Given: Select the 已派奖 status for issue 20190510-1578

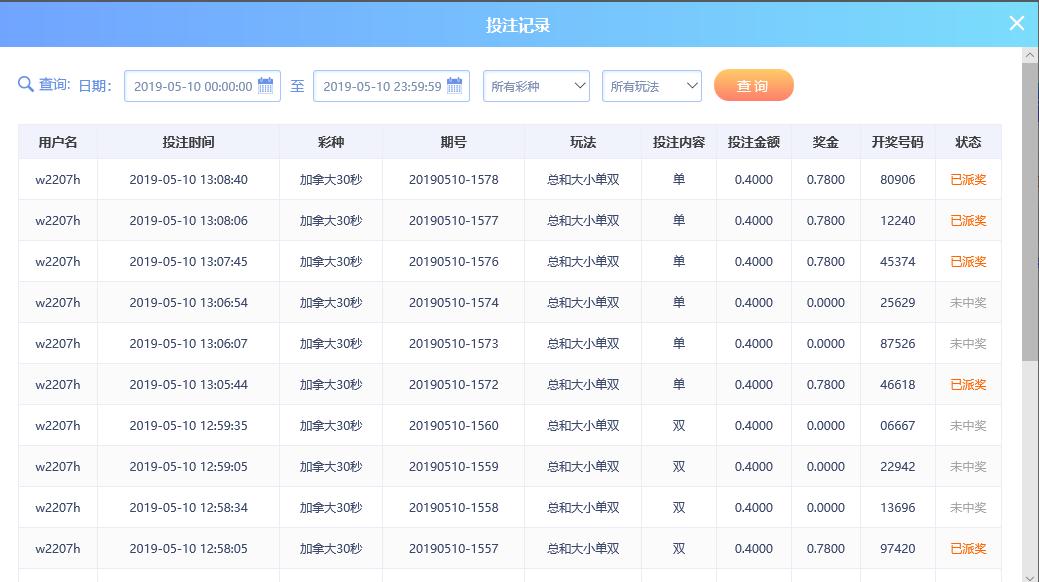Looking at the screenshot, I should pyautogui.click(x=967, y=180).
